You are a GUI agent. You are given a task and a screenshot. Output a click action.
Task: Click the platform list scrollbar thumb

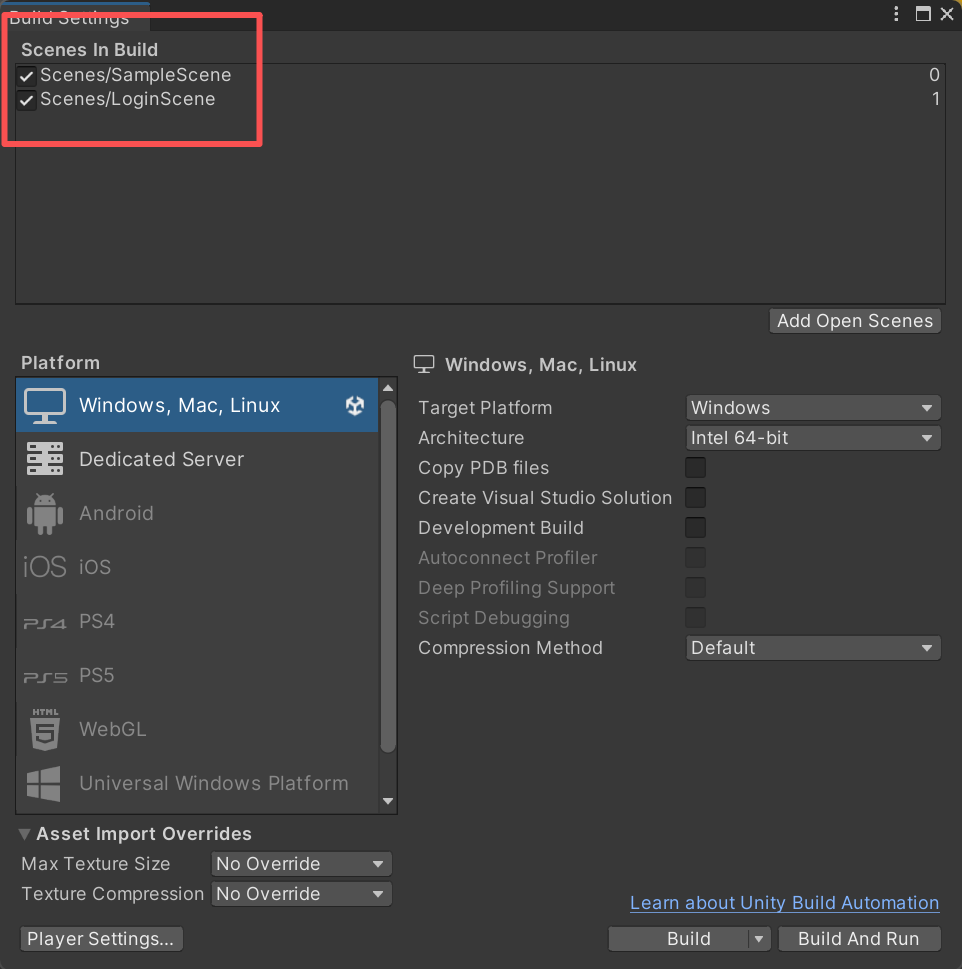tap(388, 577)
